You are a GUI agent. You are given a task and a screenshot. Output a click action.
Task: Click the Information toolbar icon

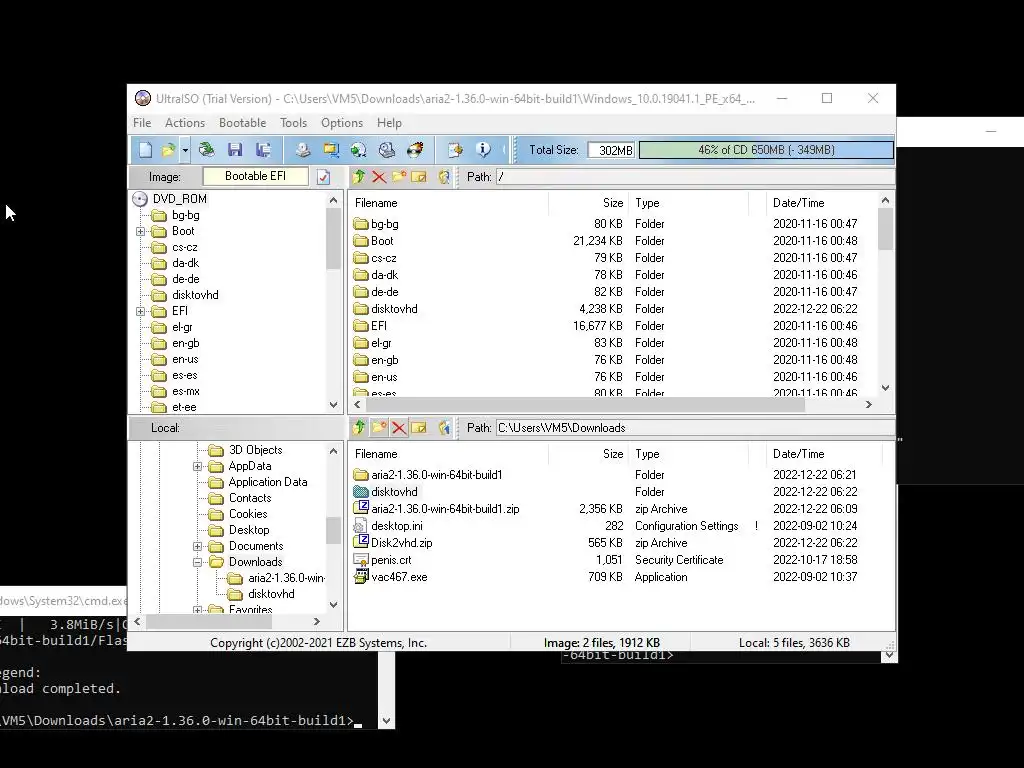tap(483, 150)
